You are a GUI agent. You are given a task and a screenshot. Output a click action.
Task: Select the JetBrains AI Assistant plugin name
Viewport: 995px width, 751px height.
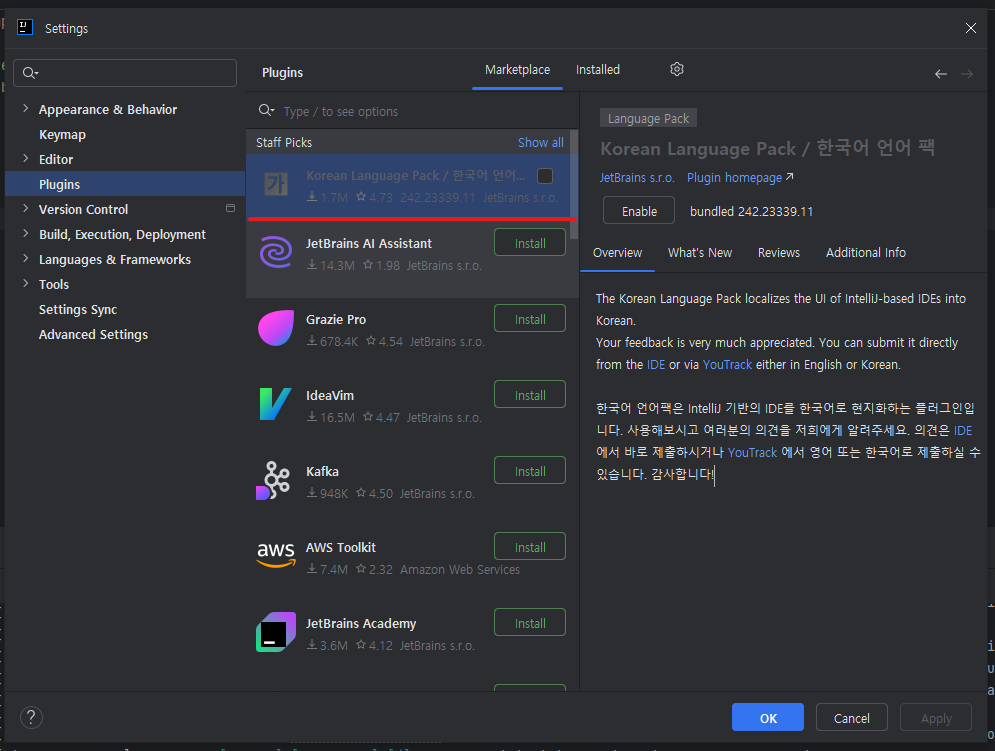tap(369, 243)
